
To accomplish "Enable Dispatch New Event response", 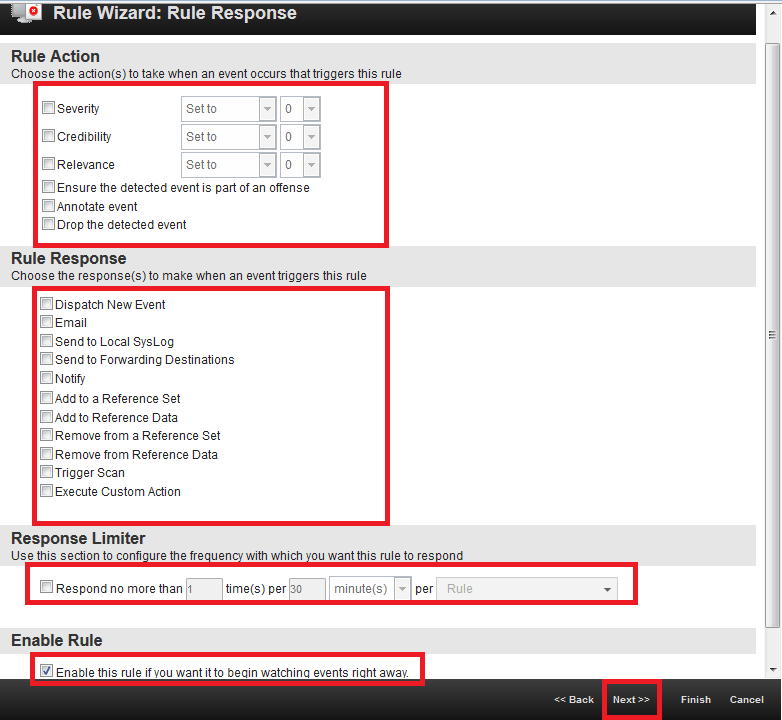I will click(46, 303).
